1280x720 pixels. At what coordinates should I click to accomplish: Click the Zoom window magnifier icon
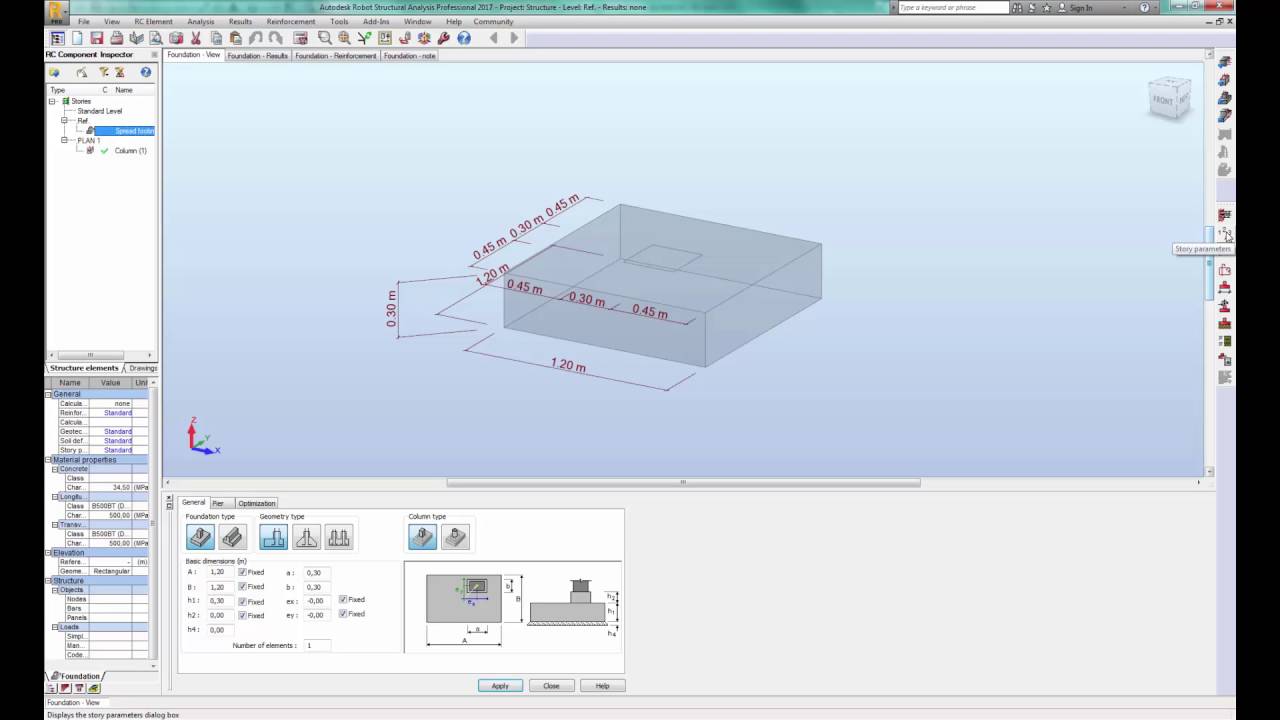(x=324, y=38)
